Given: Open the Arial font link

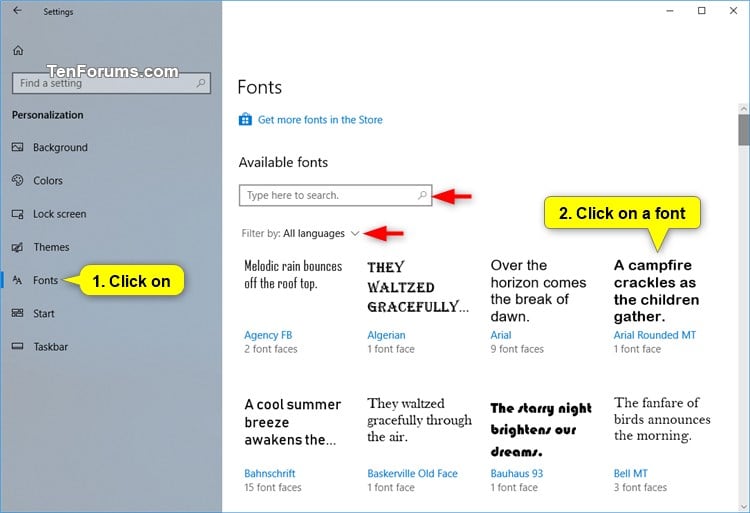Looking at the screenshot, I should click(x=501, y=335).
